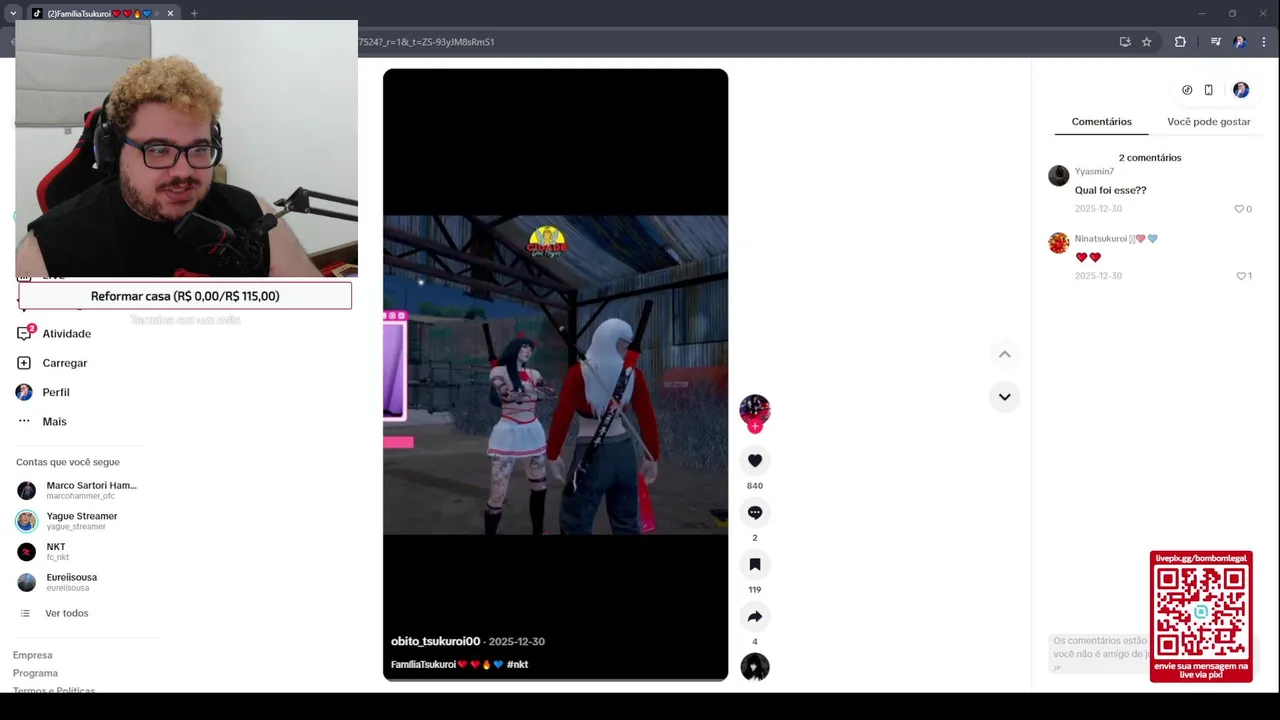1280x720 pixels.
Task: Like Ninatsukuroi's comment
Action: tap(1240, 276)
